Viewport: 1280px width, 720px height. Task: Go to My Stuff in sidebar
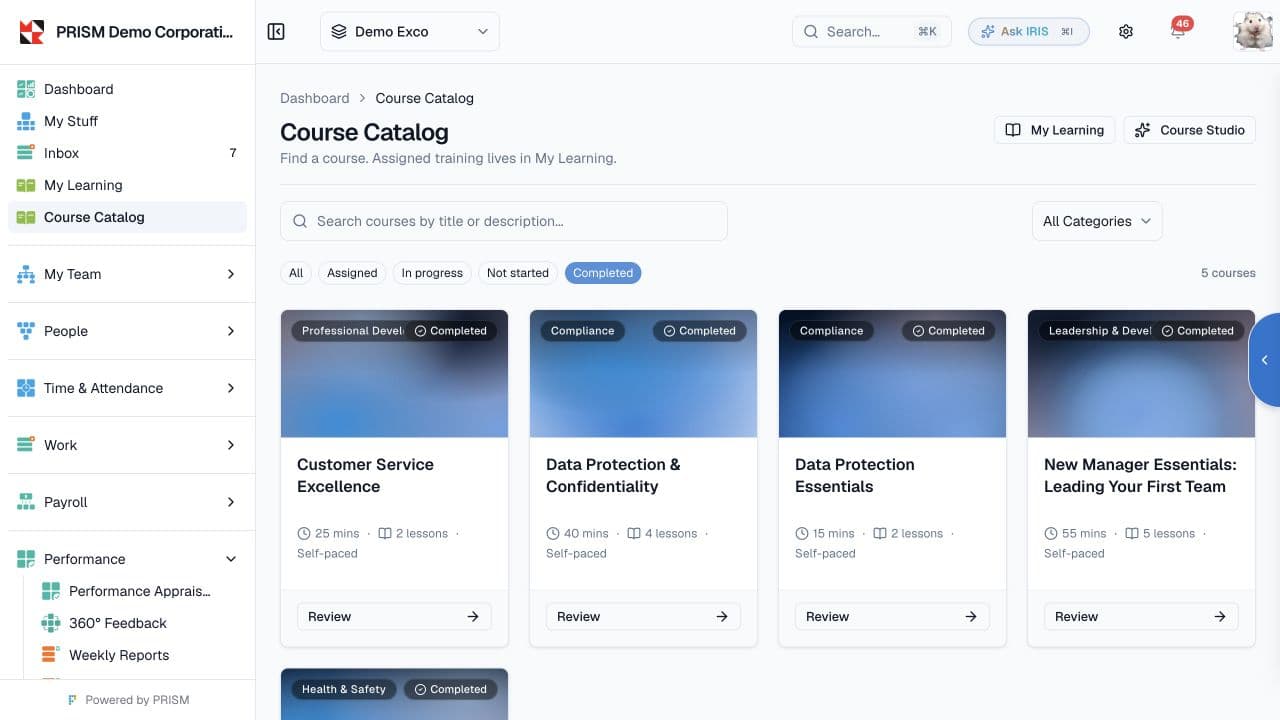point(127,121)
